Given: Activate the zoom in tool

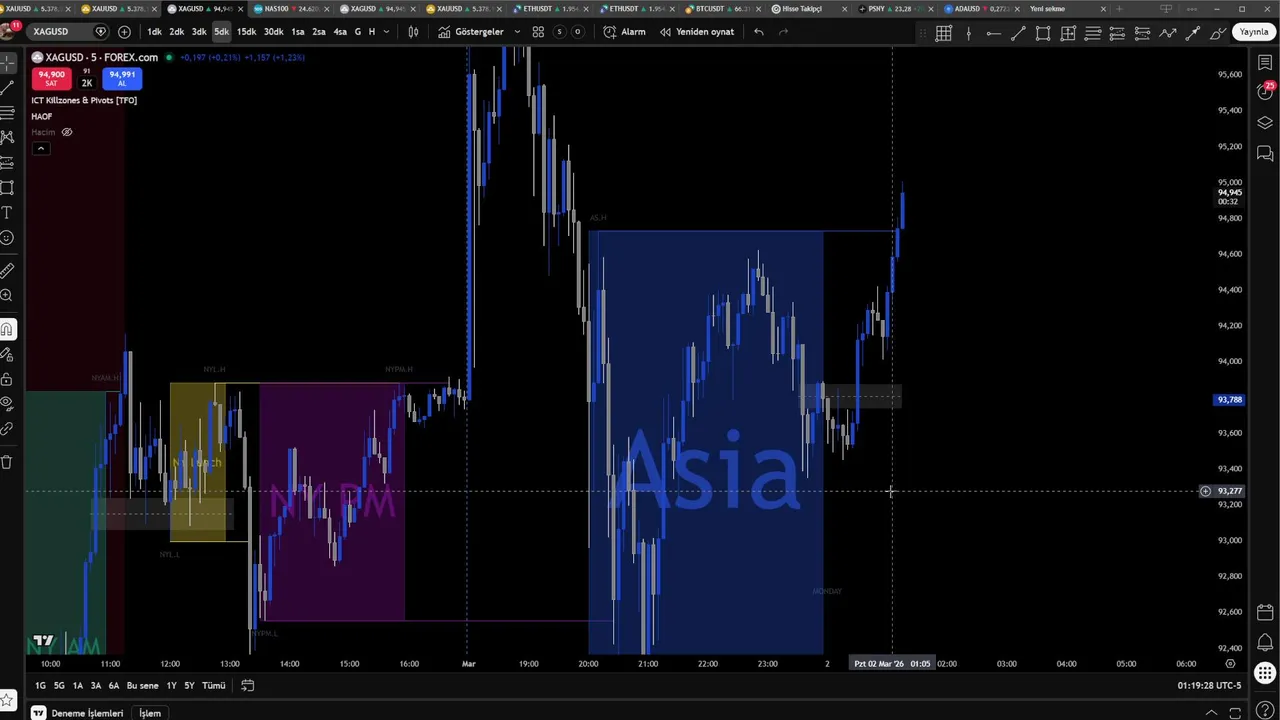Looking at the screenshot, I should pyautogui.click(x=7, y=296).
